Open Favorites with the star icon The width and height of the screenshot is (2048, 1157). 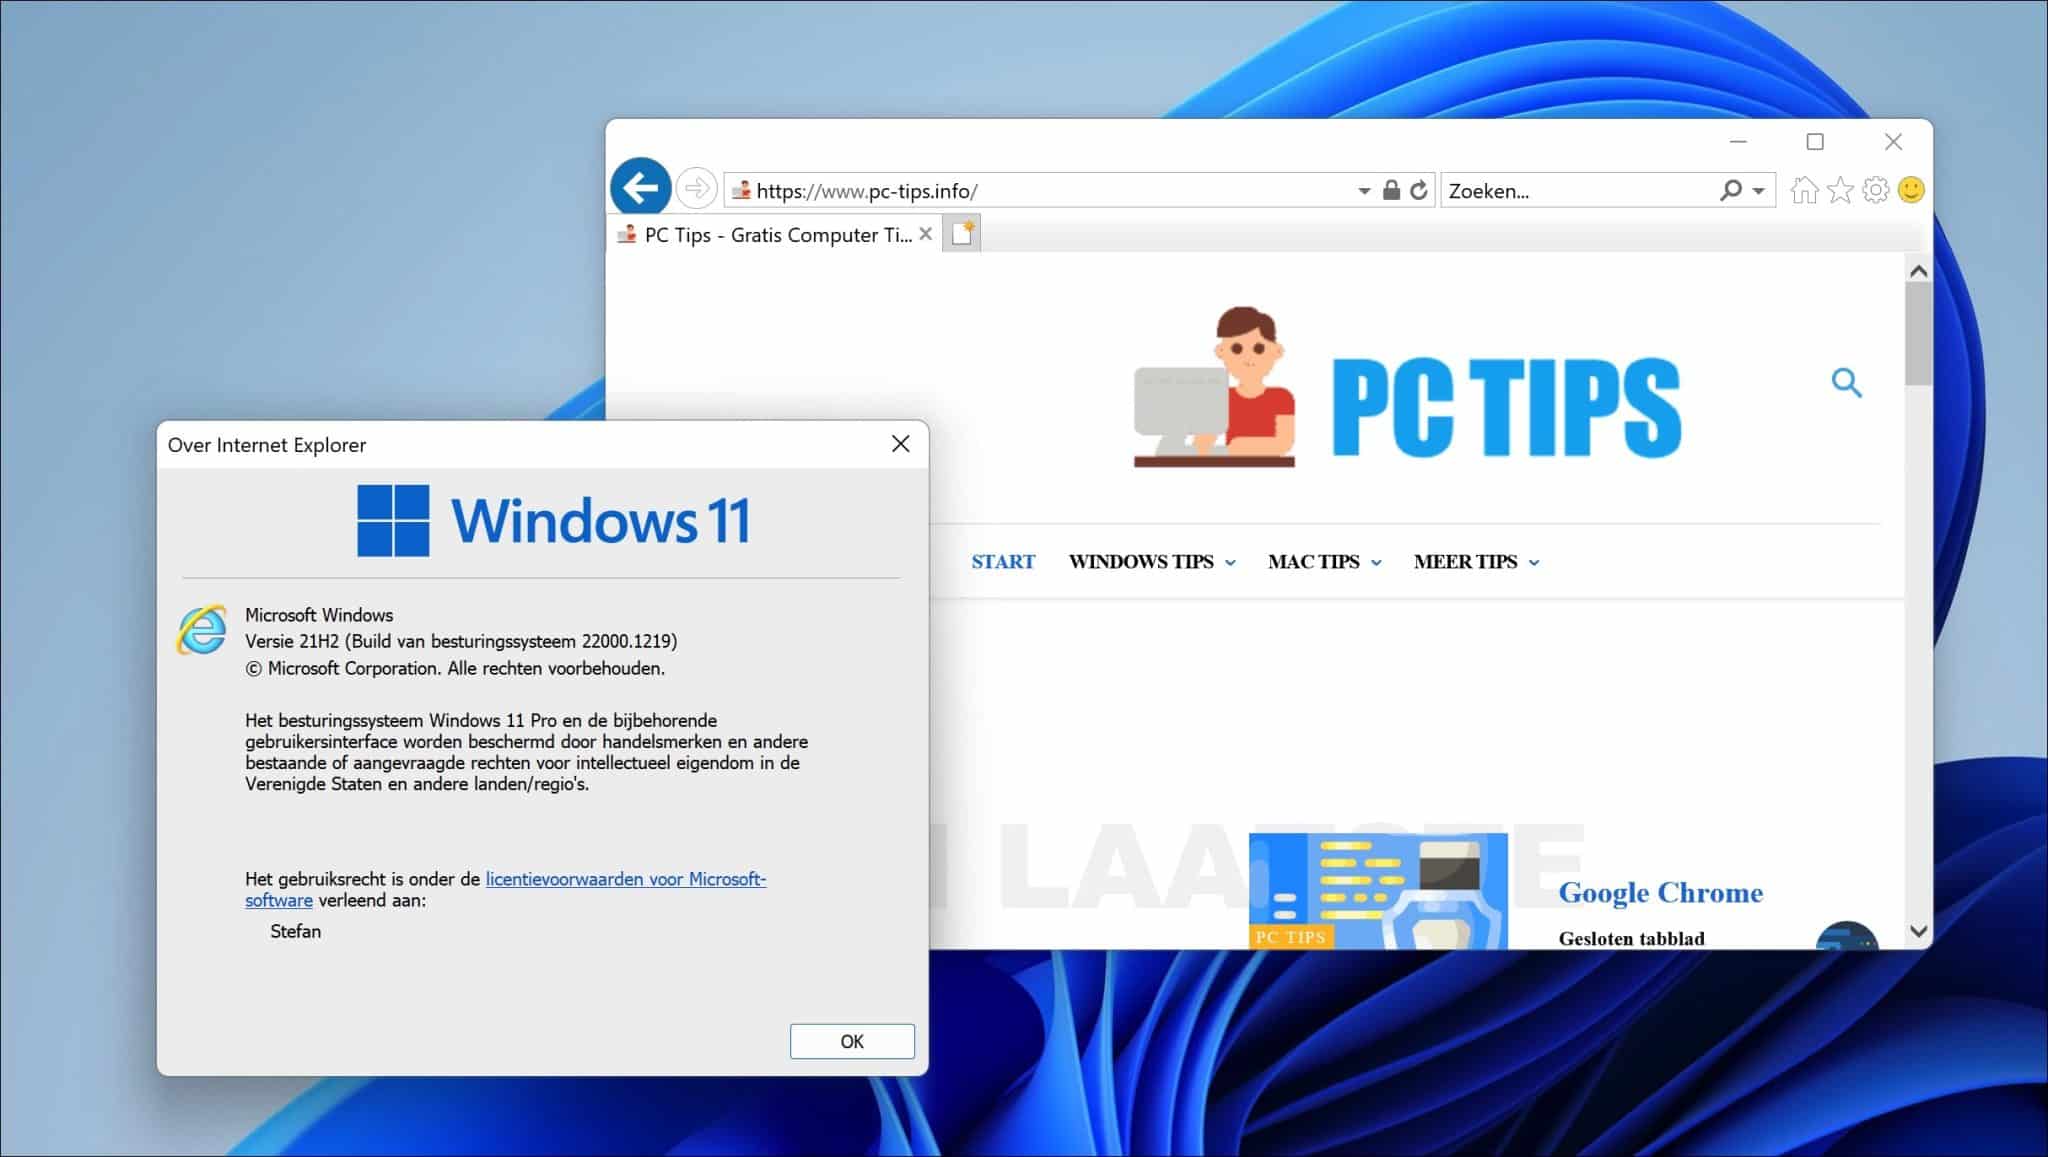pyautogui.click(x=1839, y=189)
